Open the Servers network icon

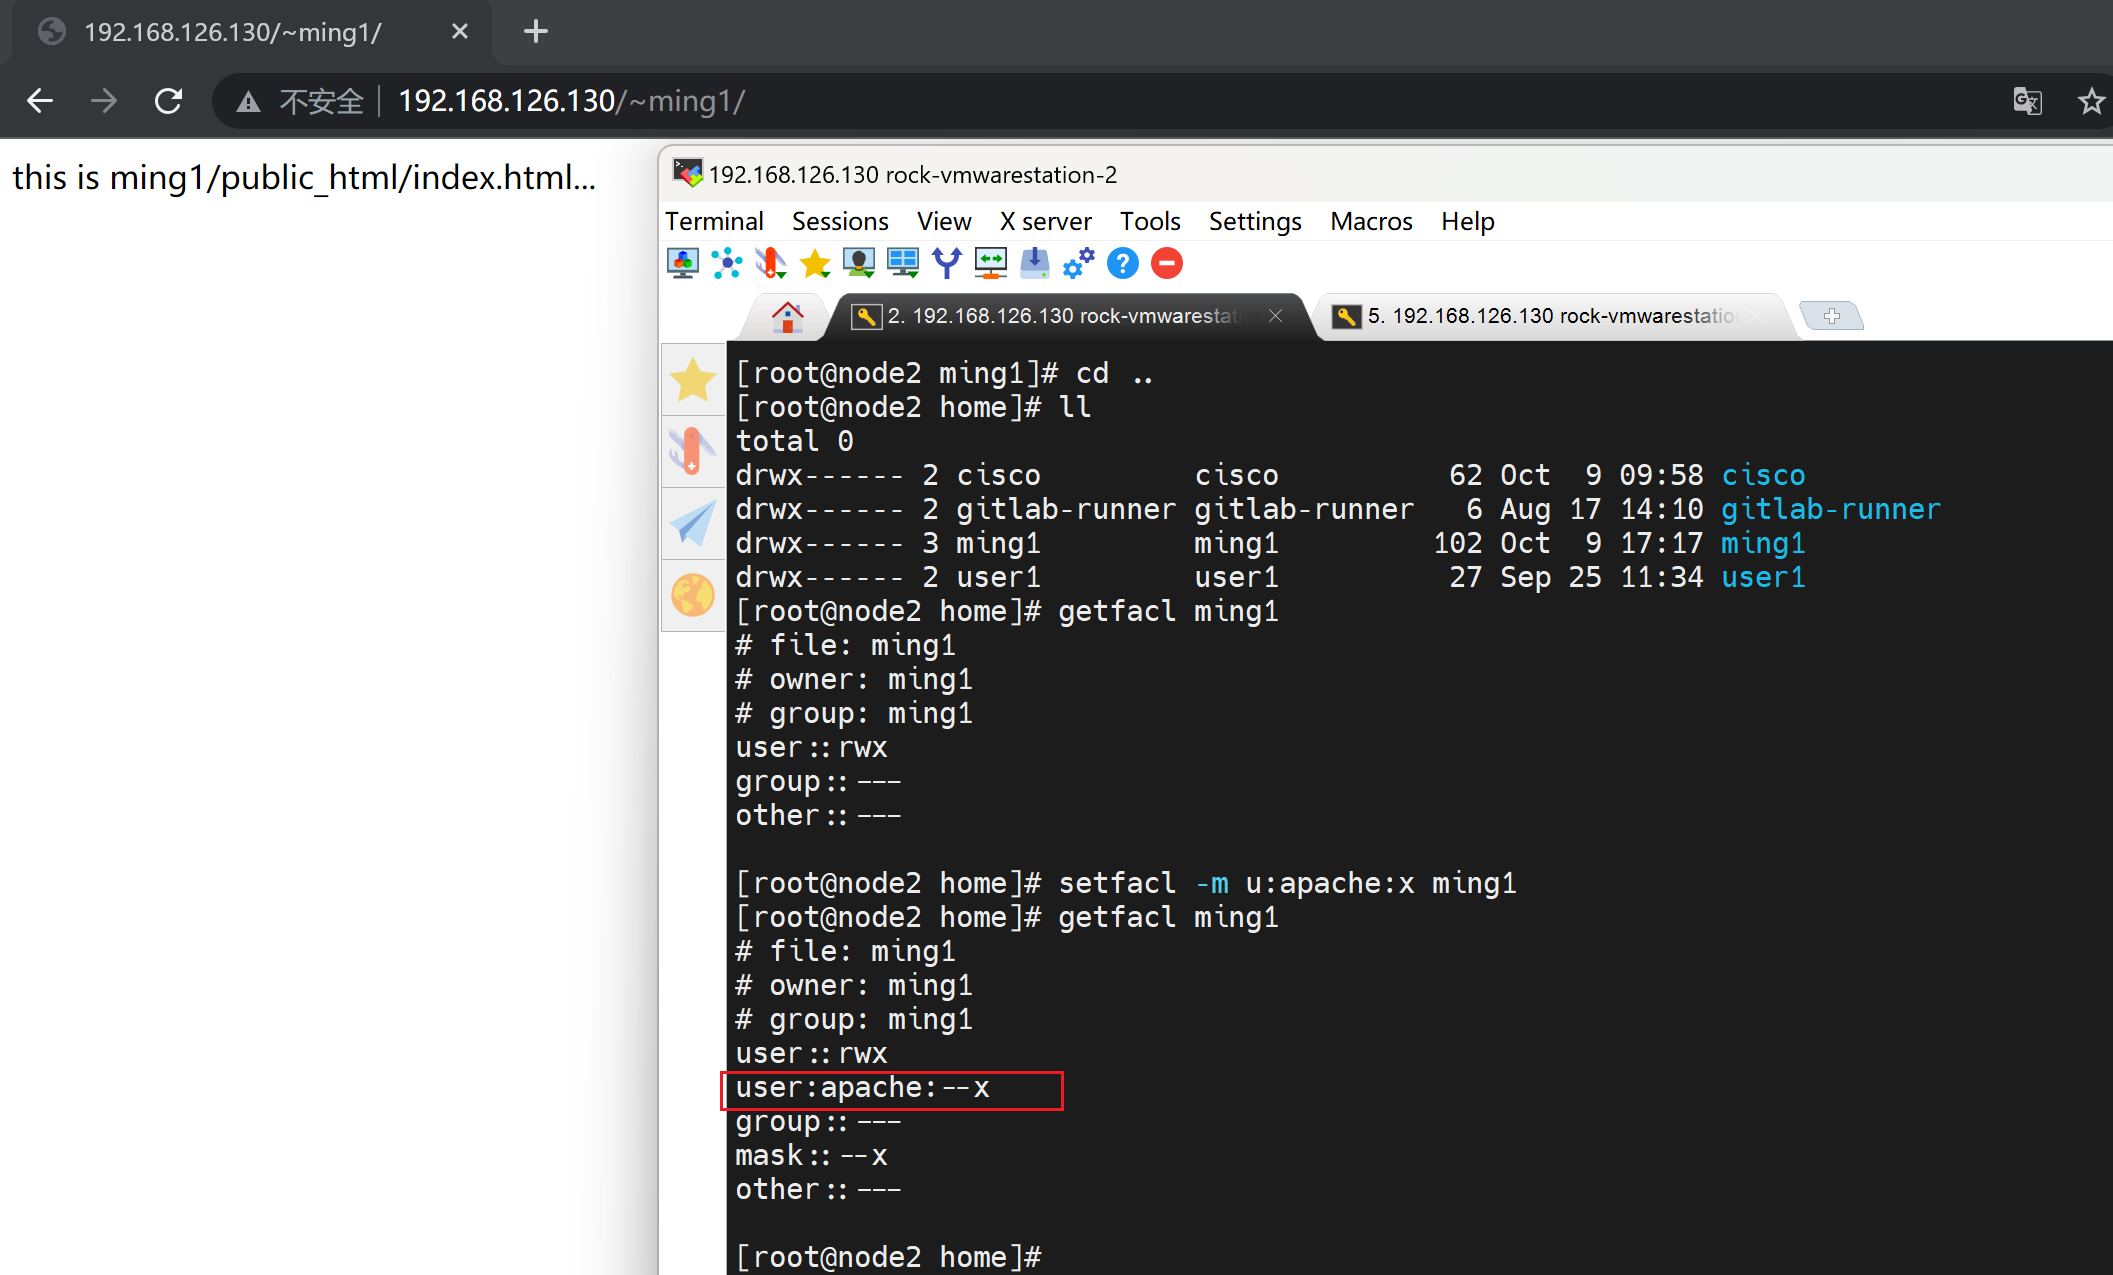(x=727, y=264)
